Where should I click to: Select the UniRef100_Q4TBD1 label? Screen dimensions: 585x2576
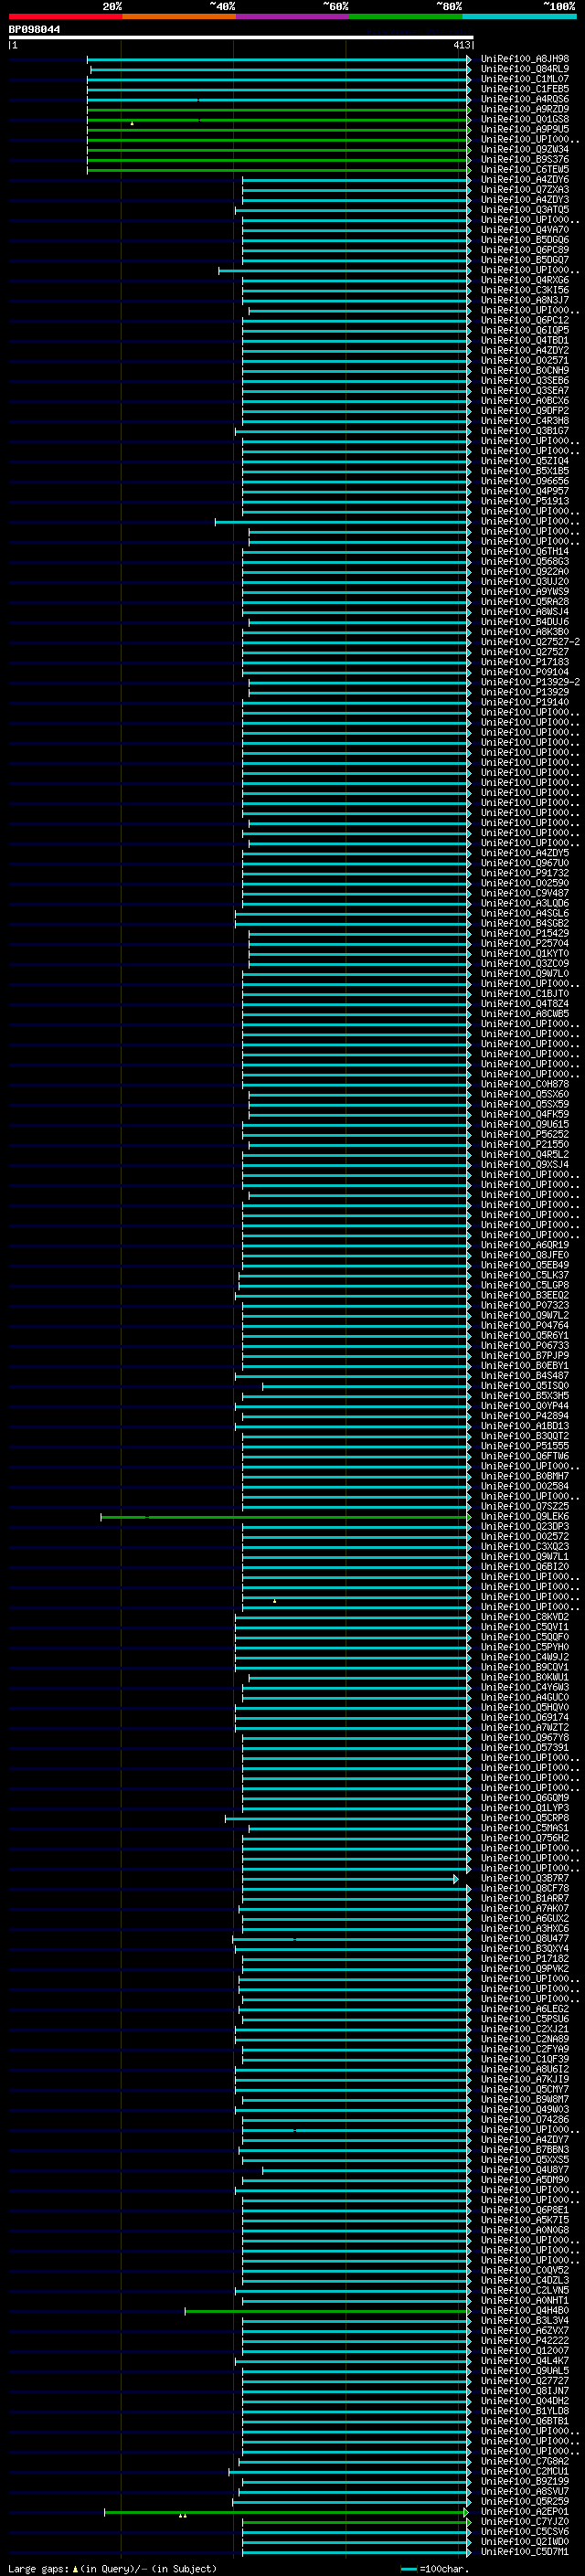(524, 340)
